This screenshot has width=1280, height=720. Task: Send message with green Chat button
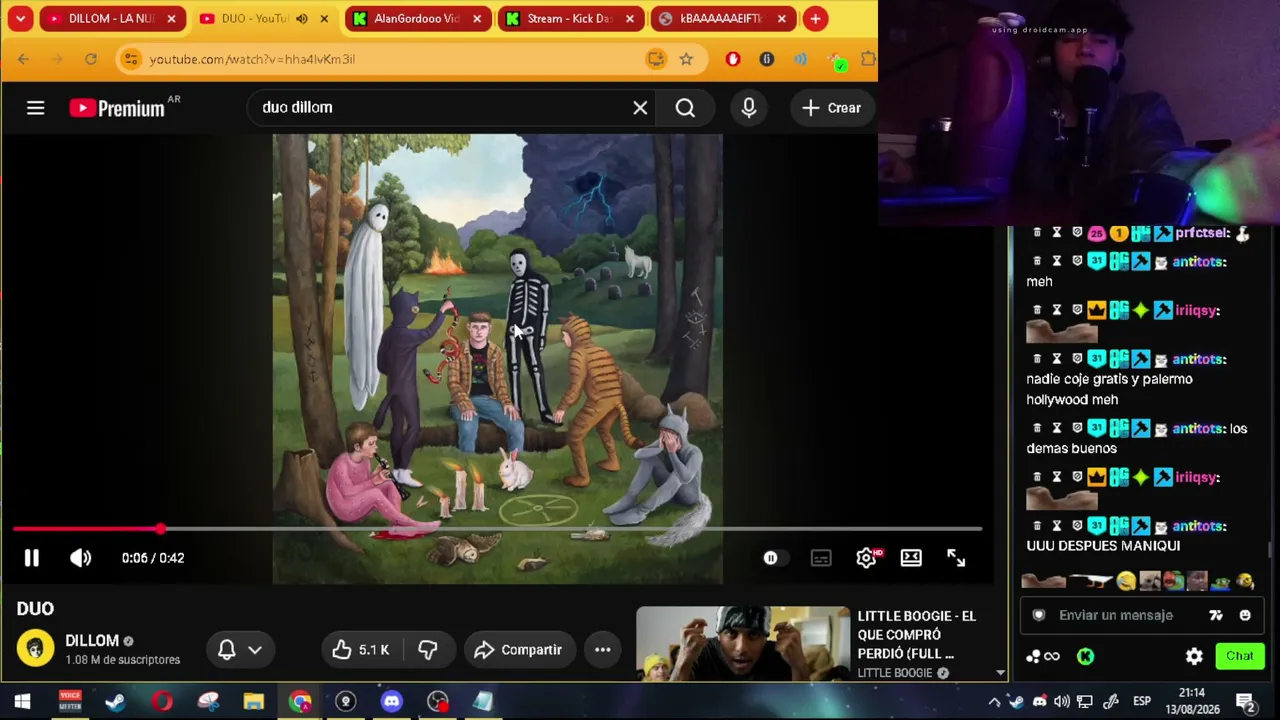(1239, 656)
